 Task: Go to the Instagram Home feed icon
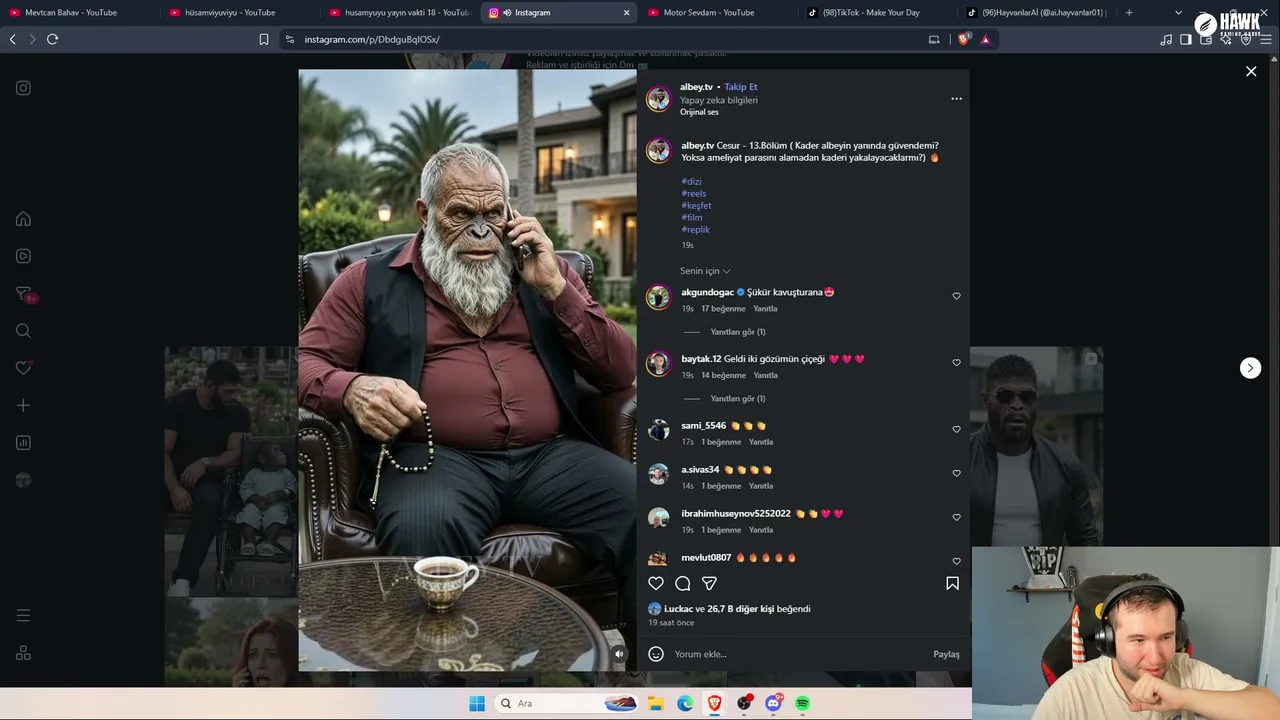click(x=23, y=219)
